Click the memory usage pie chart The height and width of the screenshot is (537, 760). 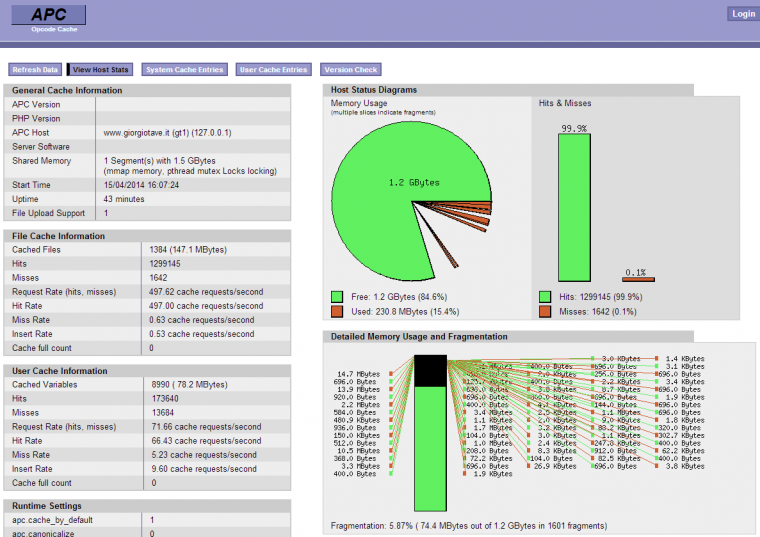pyautogui.click(x=412, y=201)
